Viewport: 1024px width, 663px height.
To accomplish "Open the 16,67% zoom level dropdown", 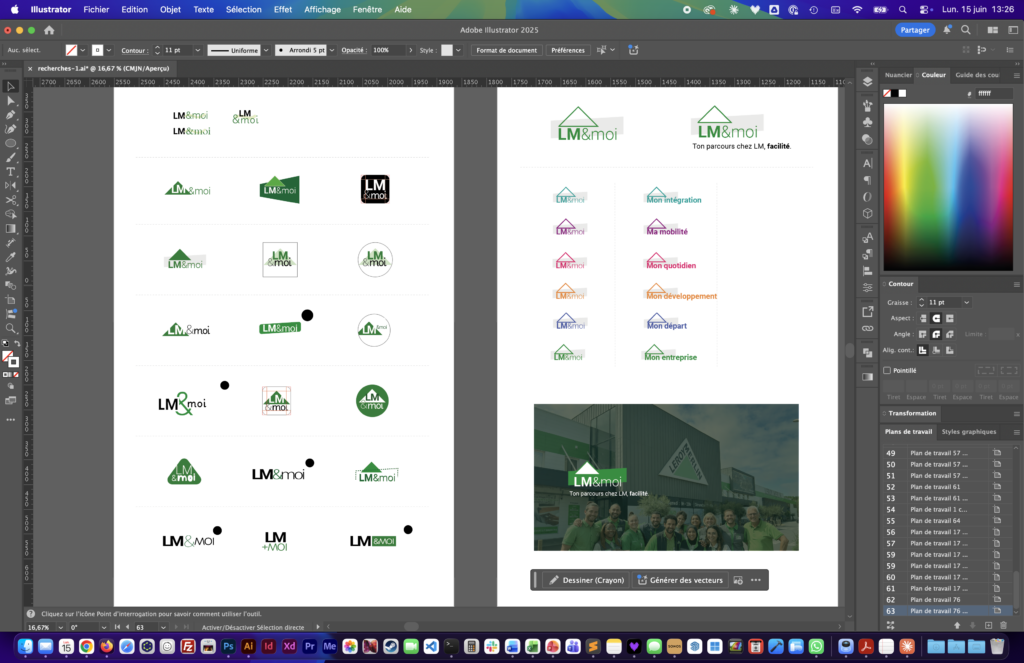I will [61, 627].
